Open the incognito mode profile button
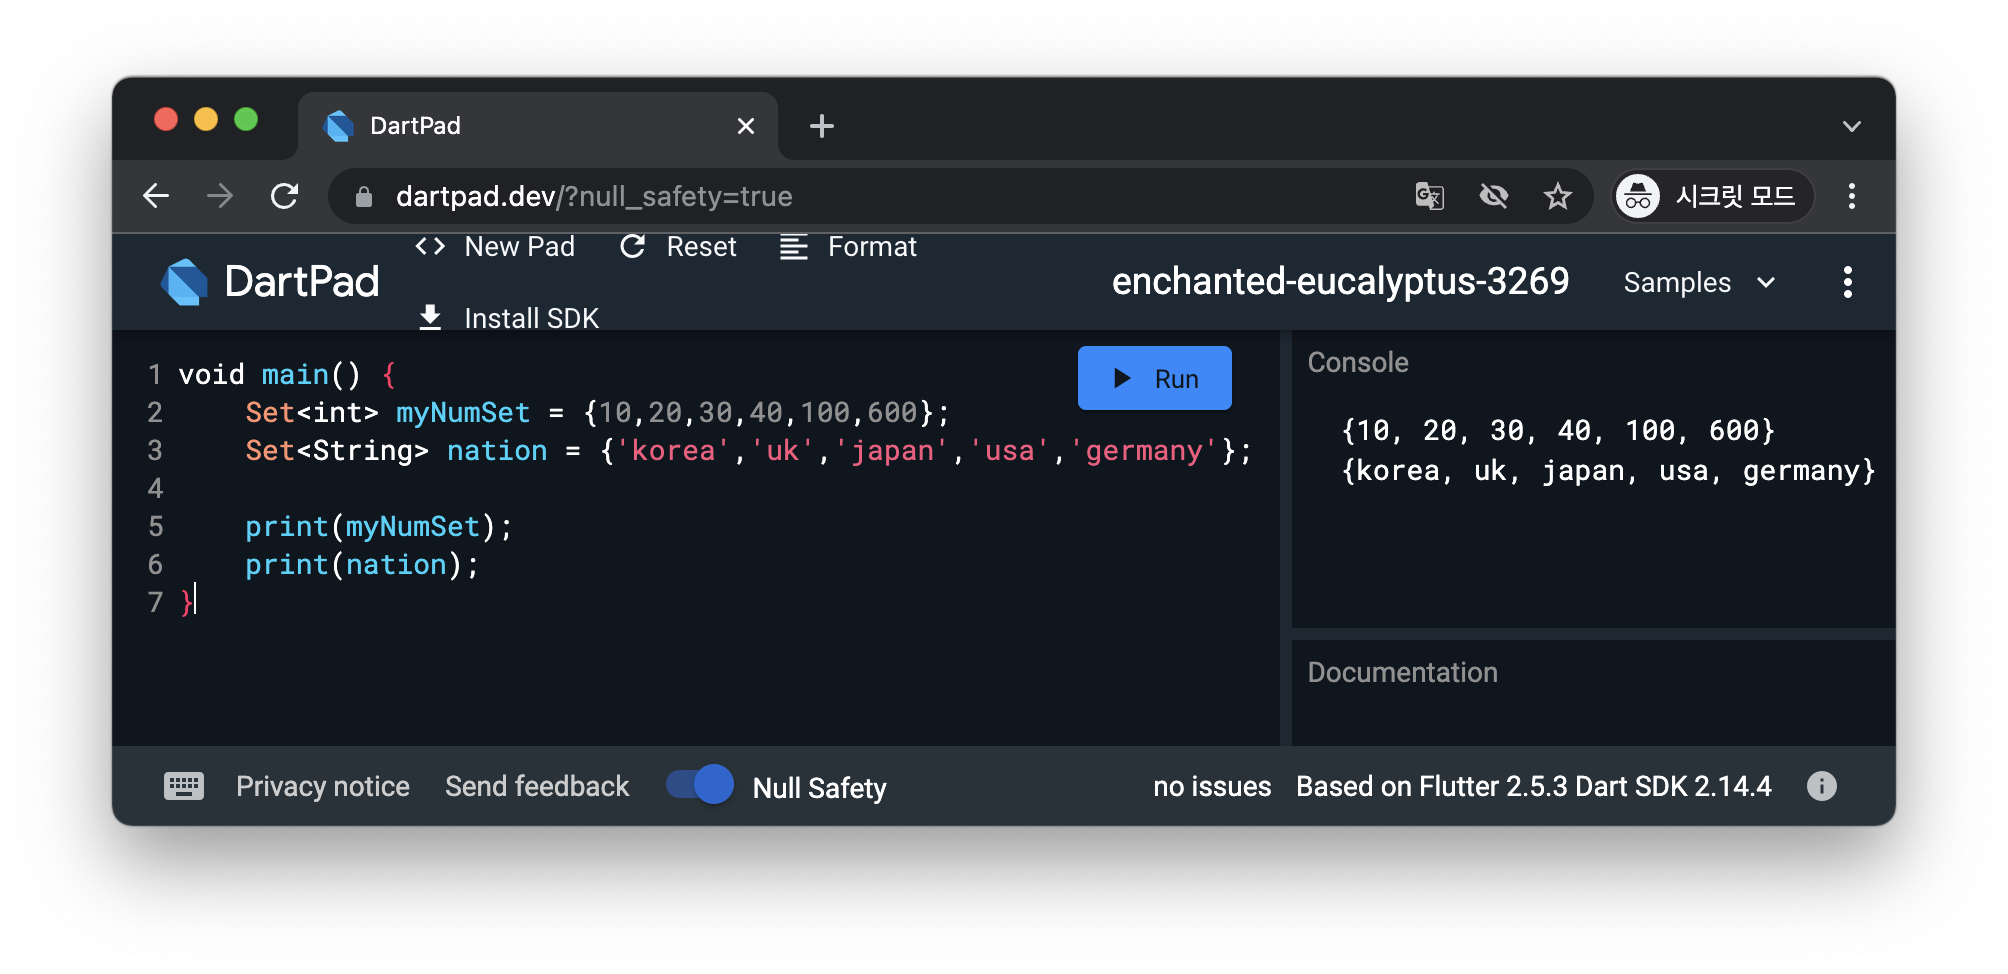Image resolution: width=2008 pixels, height=974 pixels. pyautogui.click(x=1714, y=196)
